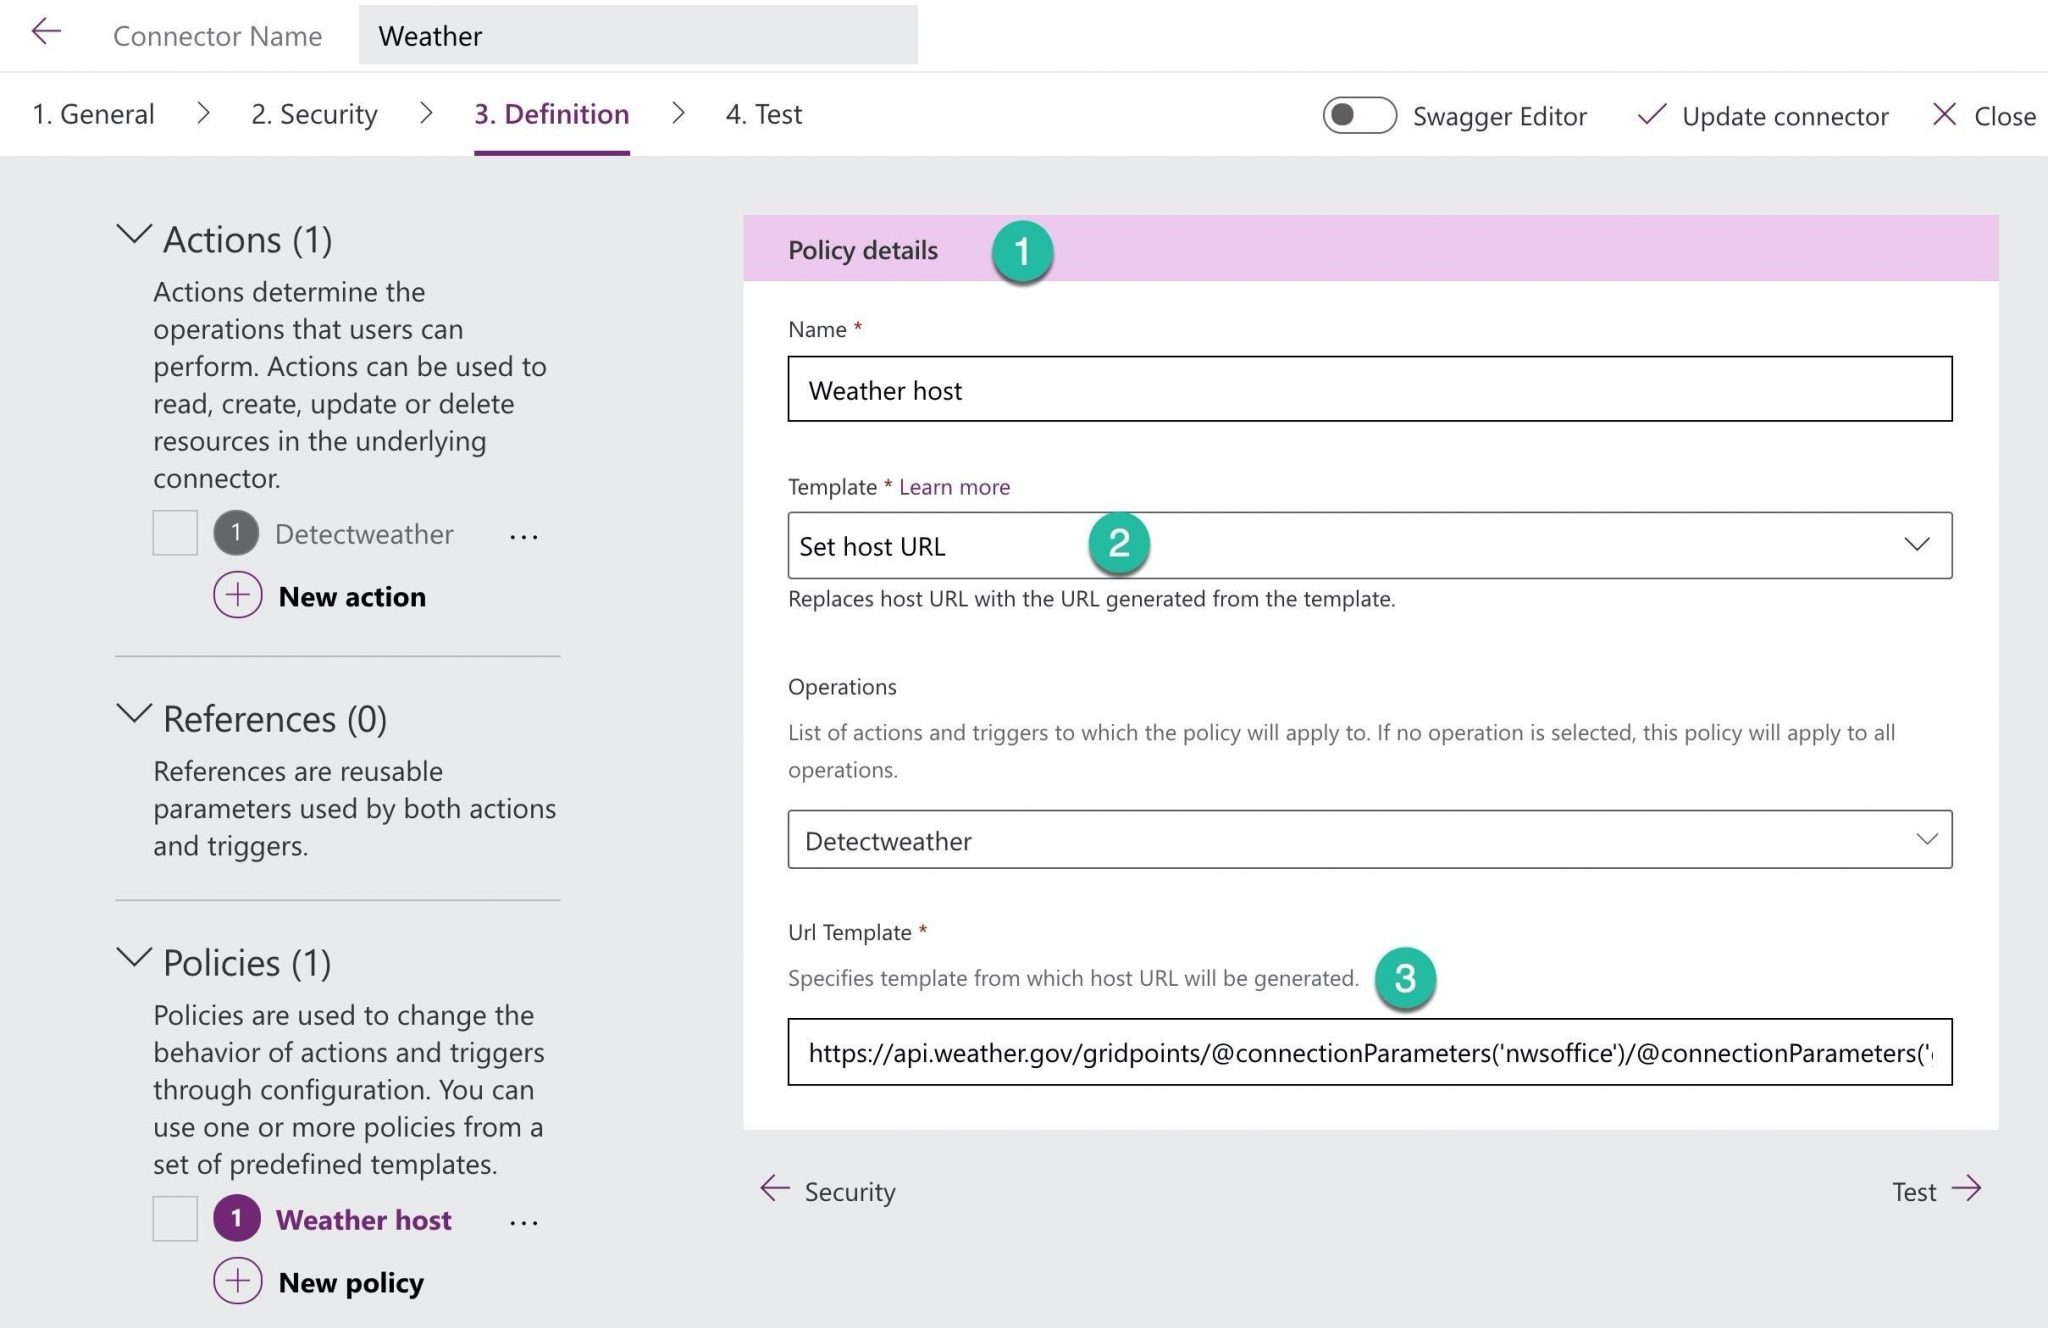The image size is (2048, 1328).
Task: Check the Weather host policy checkbox
Action: pos(175,1219)
